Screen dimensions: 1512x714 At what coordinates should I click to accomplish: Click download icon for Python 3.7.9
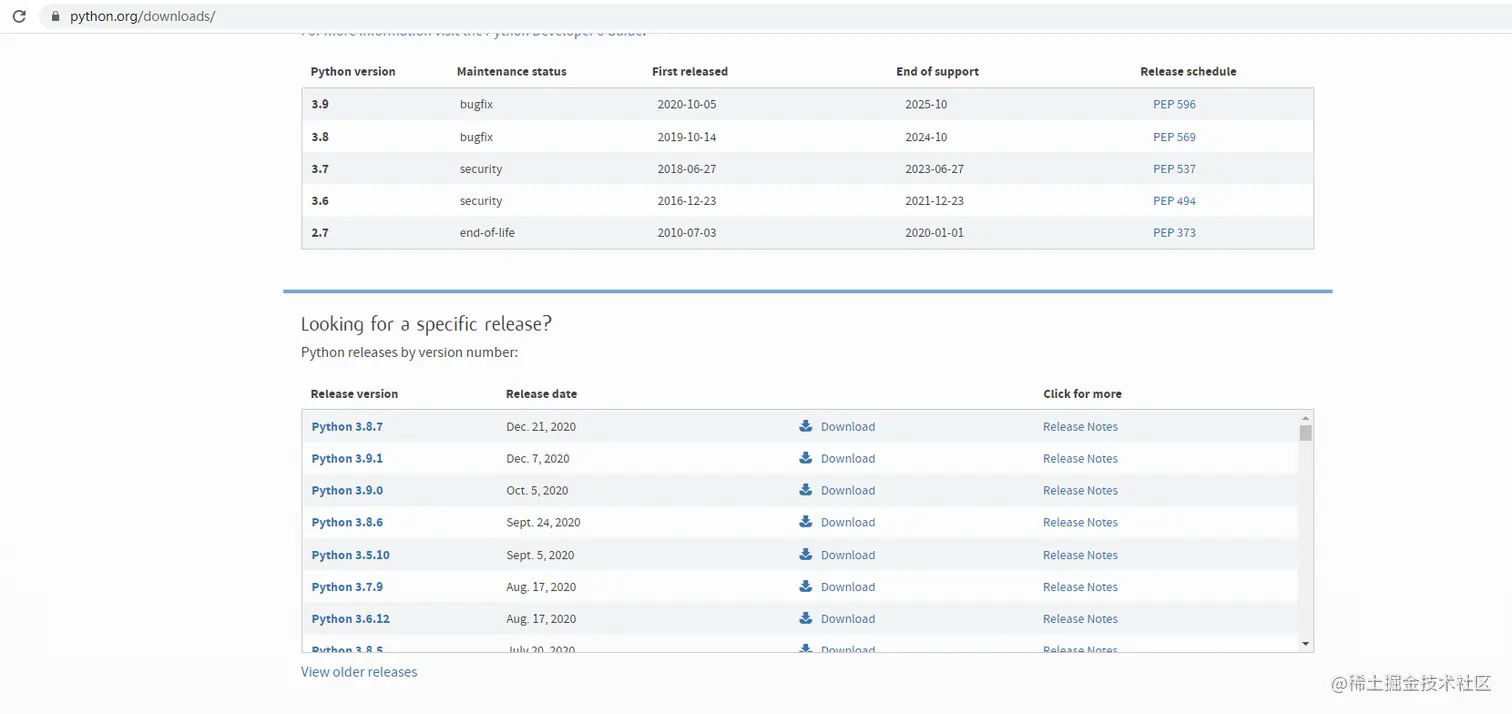click(x=806, y=587)
